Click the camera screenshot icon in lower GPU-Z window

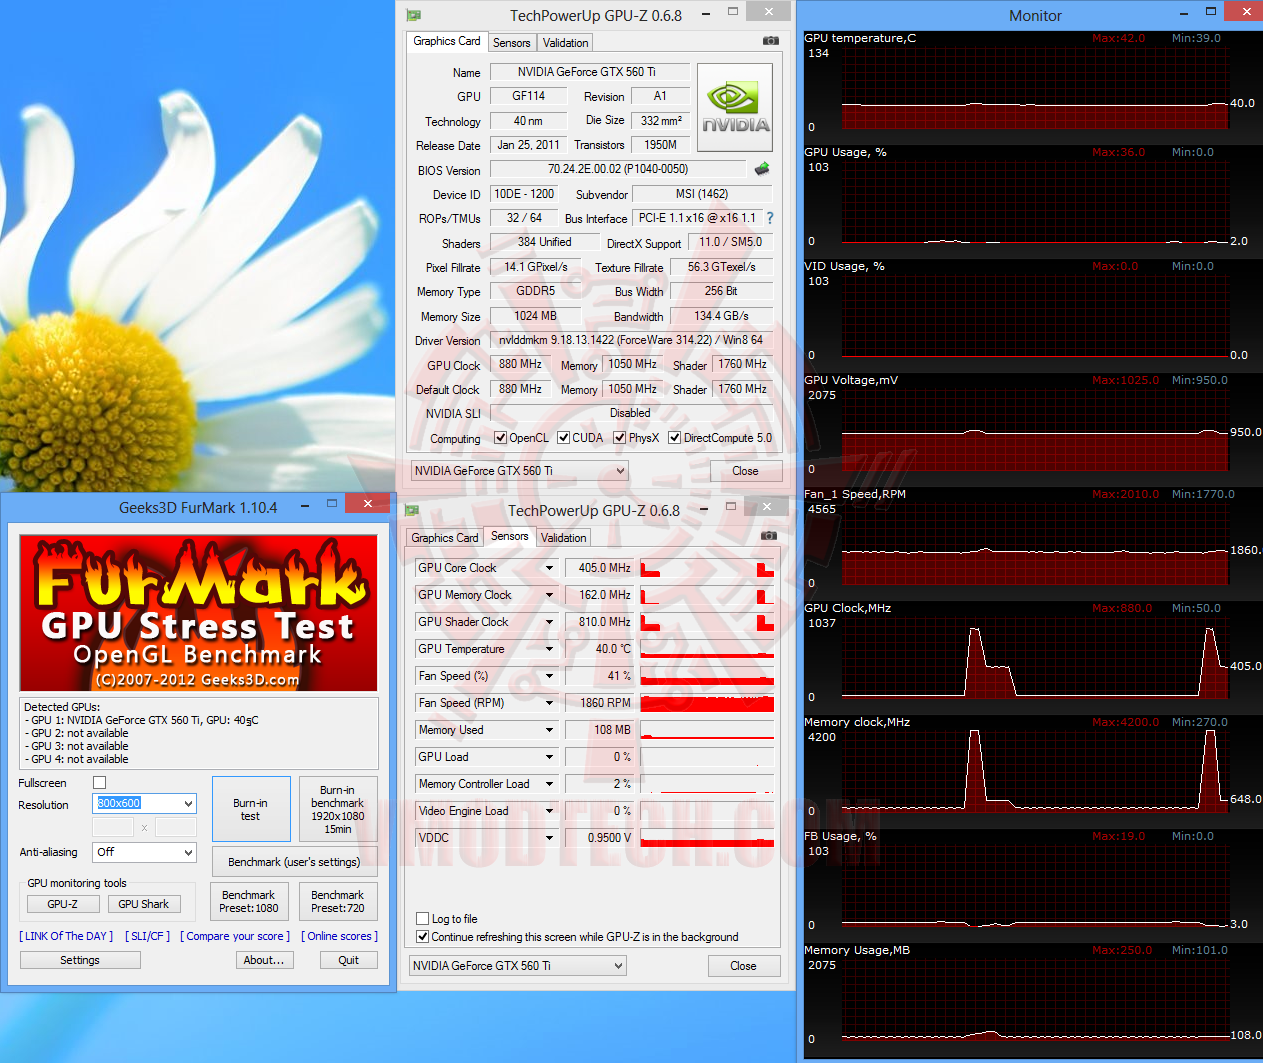coord(768,536)
